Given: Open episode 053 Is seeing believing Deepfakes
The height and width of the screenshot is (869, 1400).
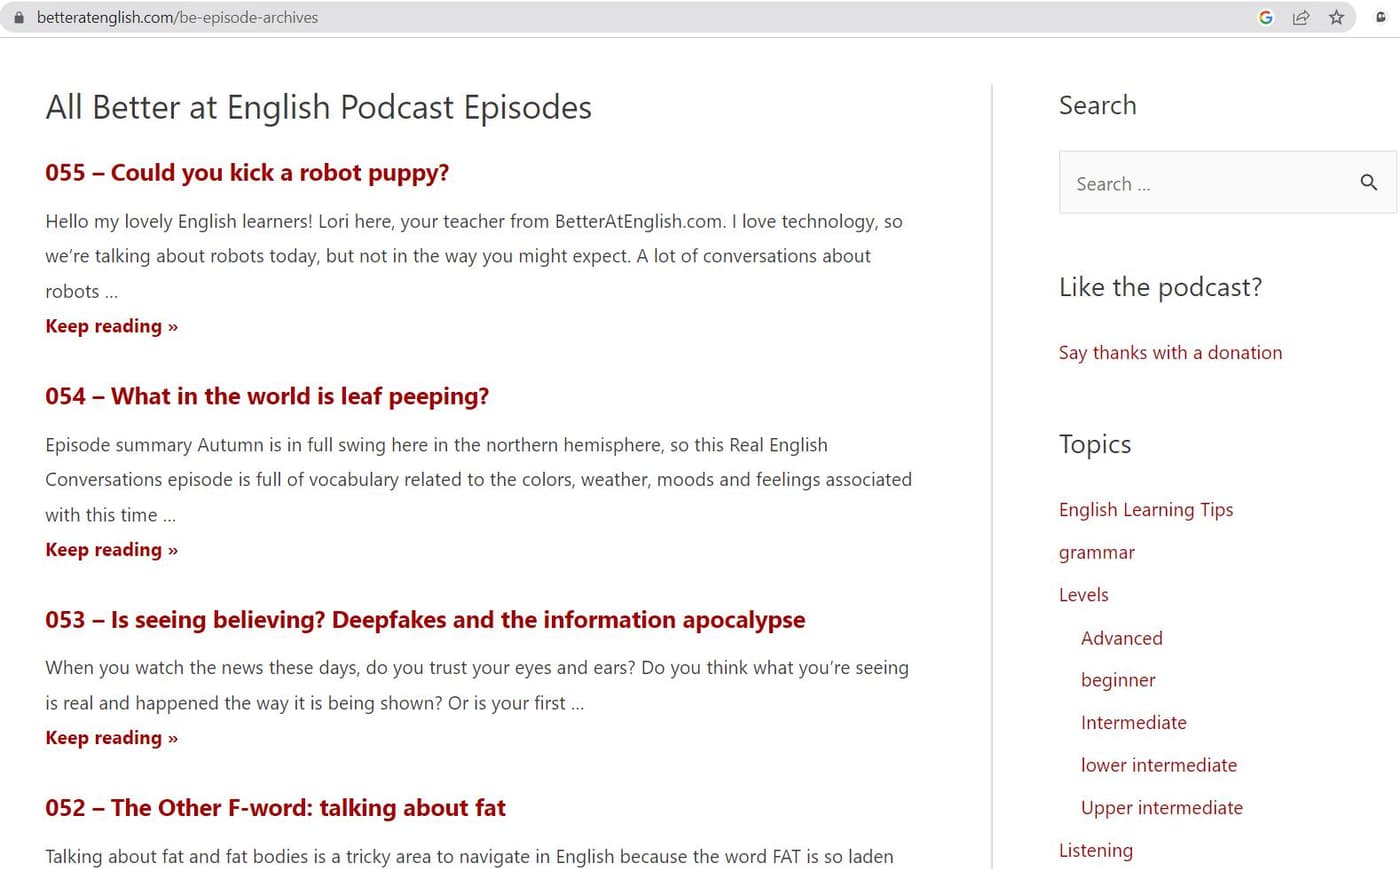Looking at the screenshot, I should [425, 620].
